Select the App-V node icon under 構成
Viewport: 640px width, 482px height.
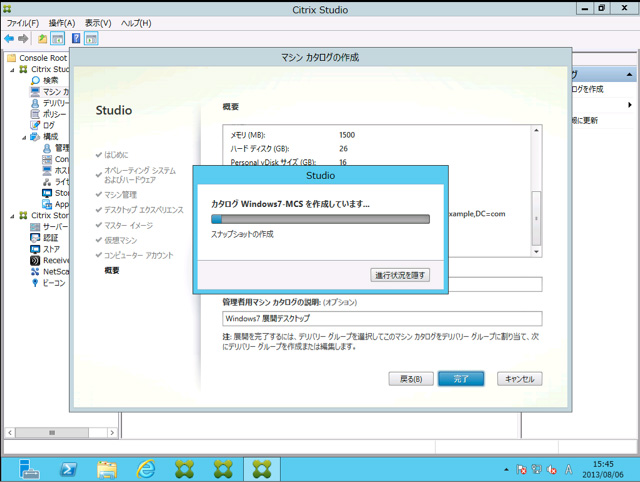pos(47,204)
